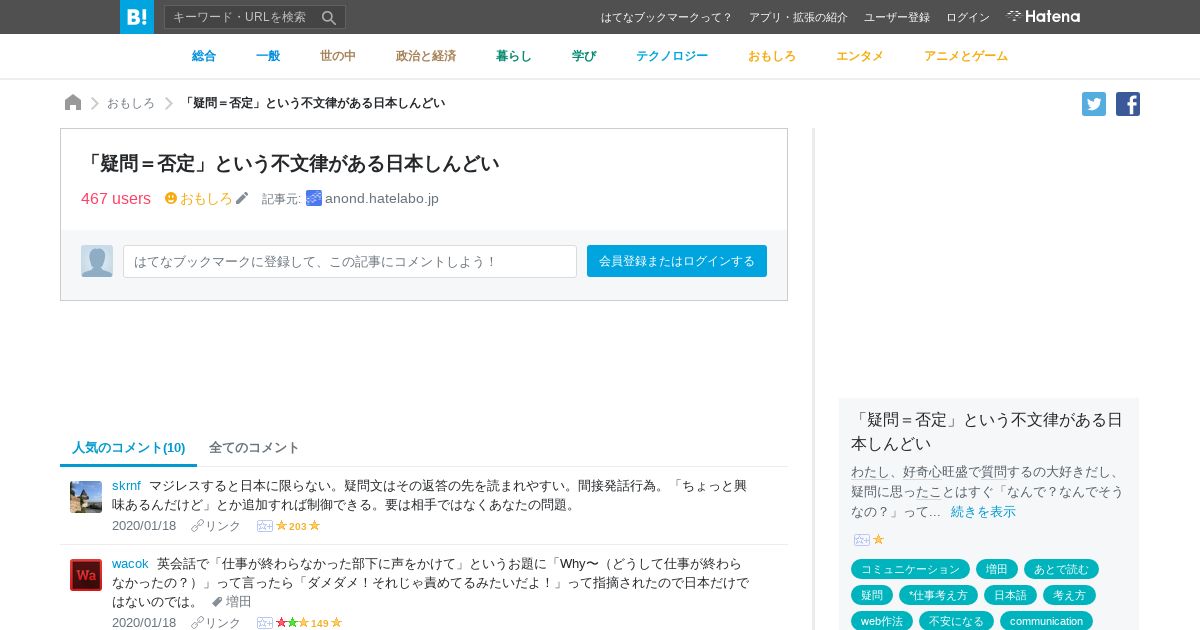Click the 203 star count on skrnf's comment
This screenshot has width=1200, height=630.
point(298,526)
